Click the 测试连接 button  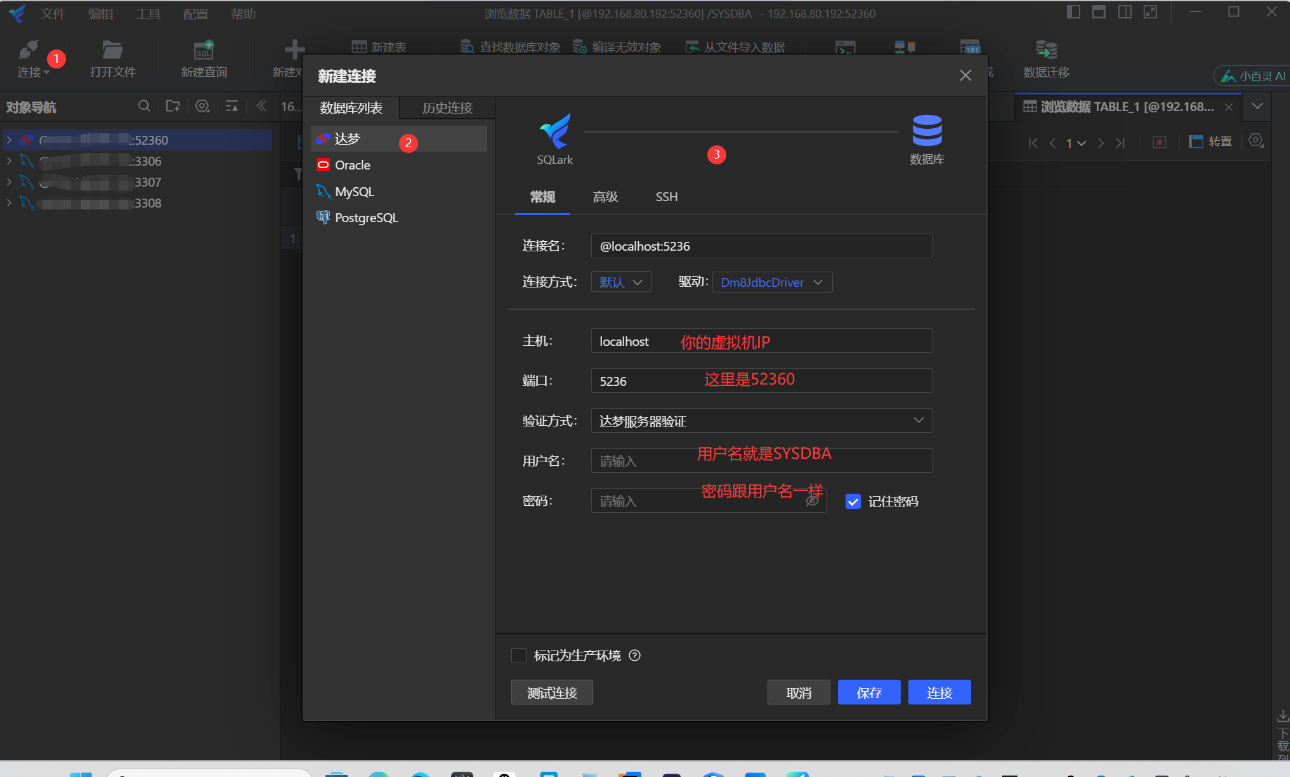pos(551,693)
